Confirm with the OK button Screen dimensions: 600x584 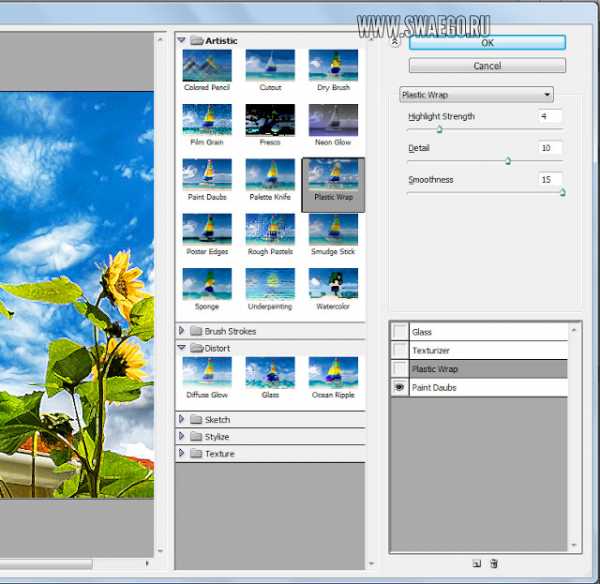[487, 42]
